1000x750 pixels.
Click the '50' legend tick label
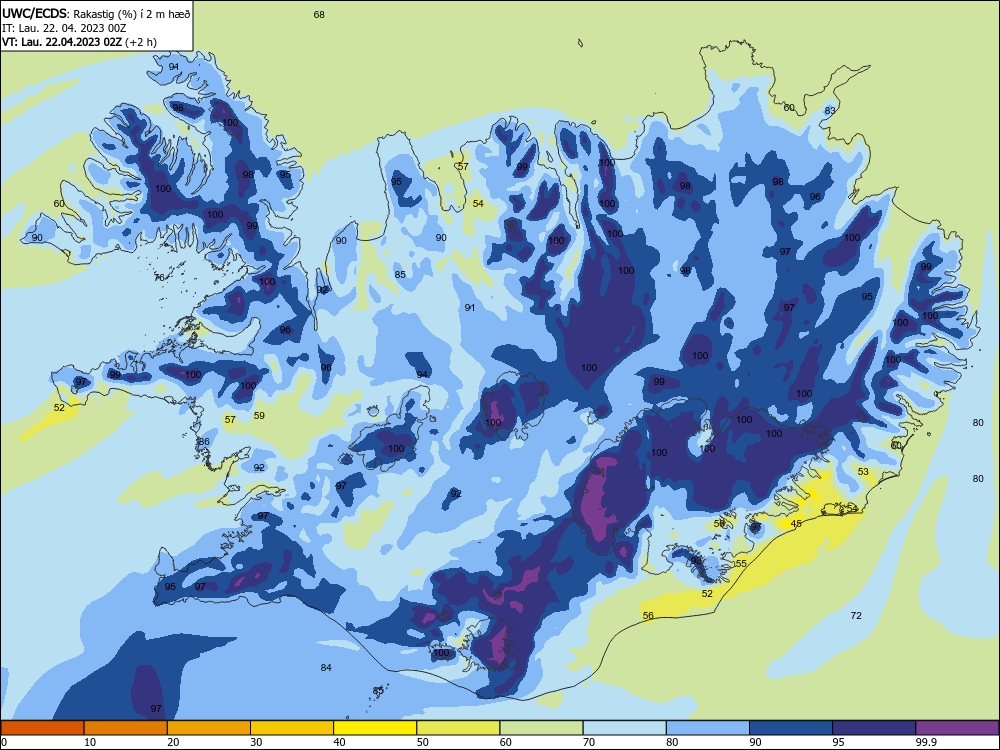[423, 742]
